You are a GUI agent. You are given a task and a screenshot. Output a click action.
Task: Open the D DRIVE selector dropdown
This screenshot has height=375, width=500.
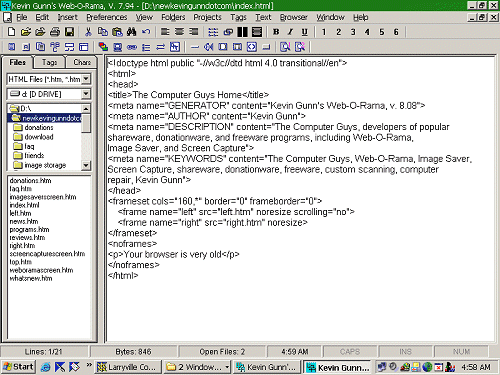click(x=86, y=94)
